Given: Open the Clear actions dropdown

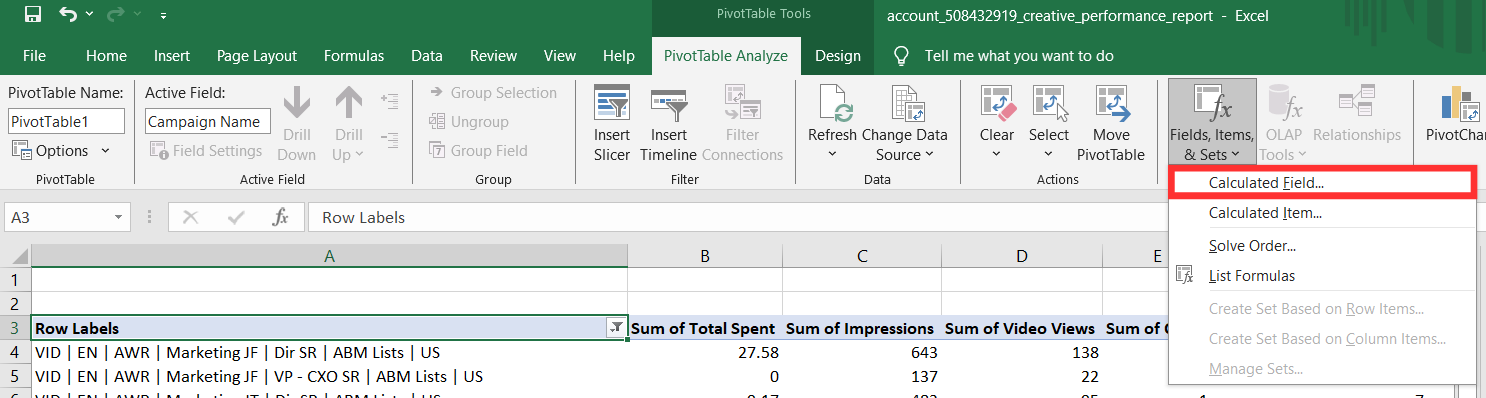Looking at the screenshot, I should (997, 145).
